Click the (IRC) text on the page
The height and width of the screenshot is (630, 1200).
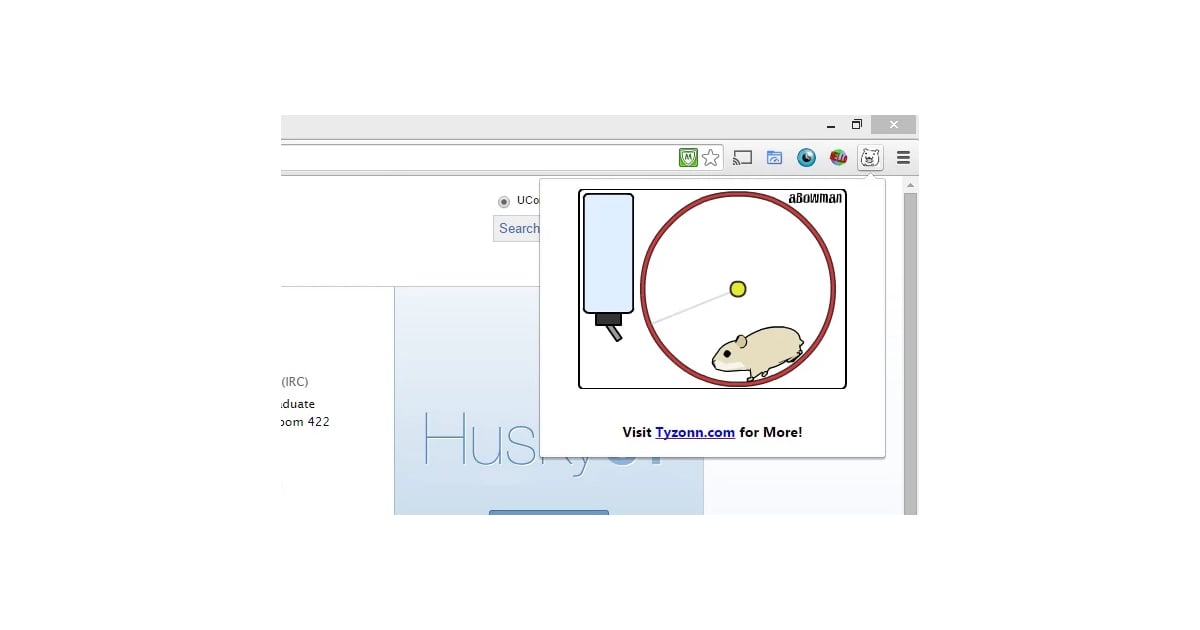tap(295, 381)
